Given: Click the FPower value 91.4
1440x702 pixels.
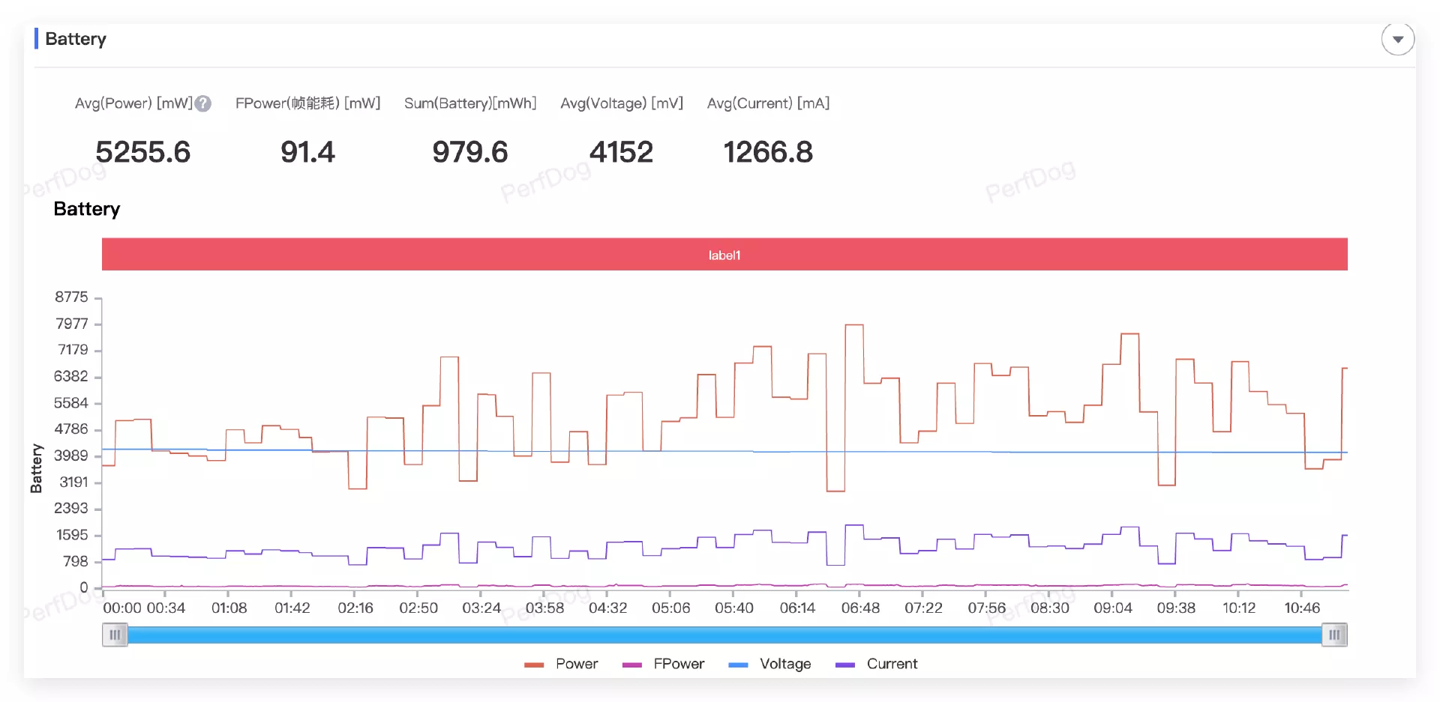Looking at the screenshot, I should click(307, 152).
